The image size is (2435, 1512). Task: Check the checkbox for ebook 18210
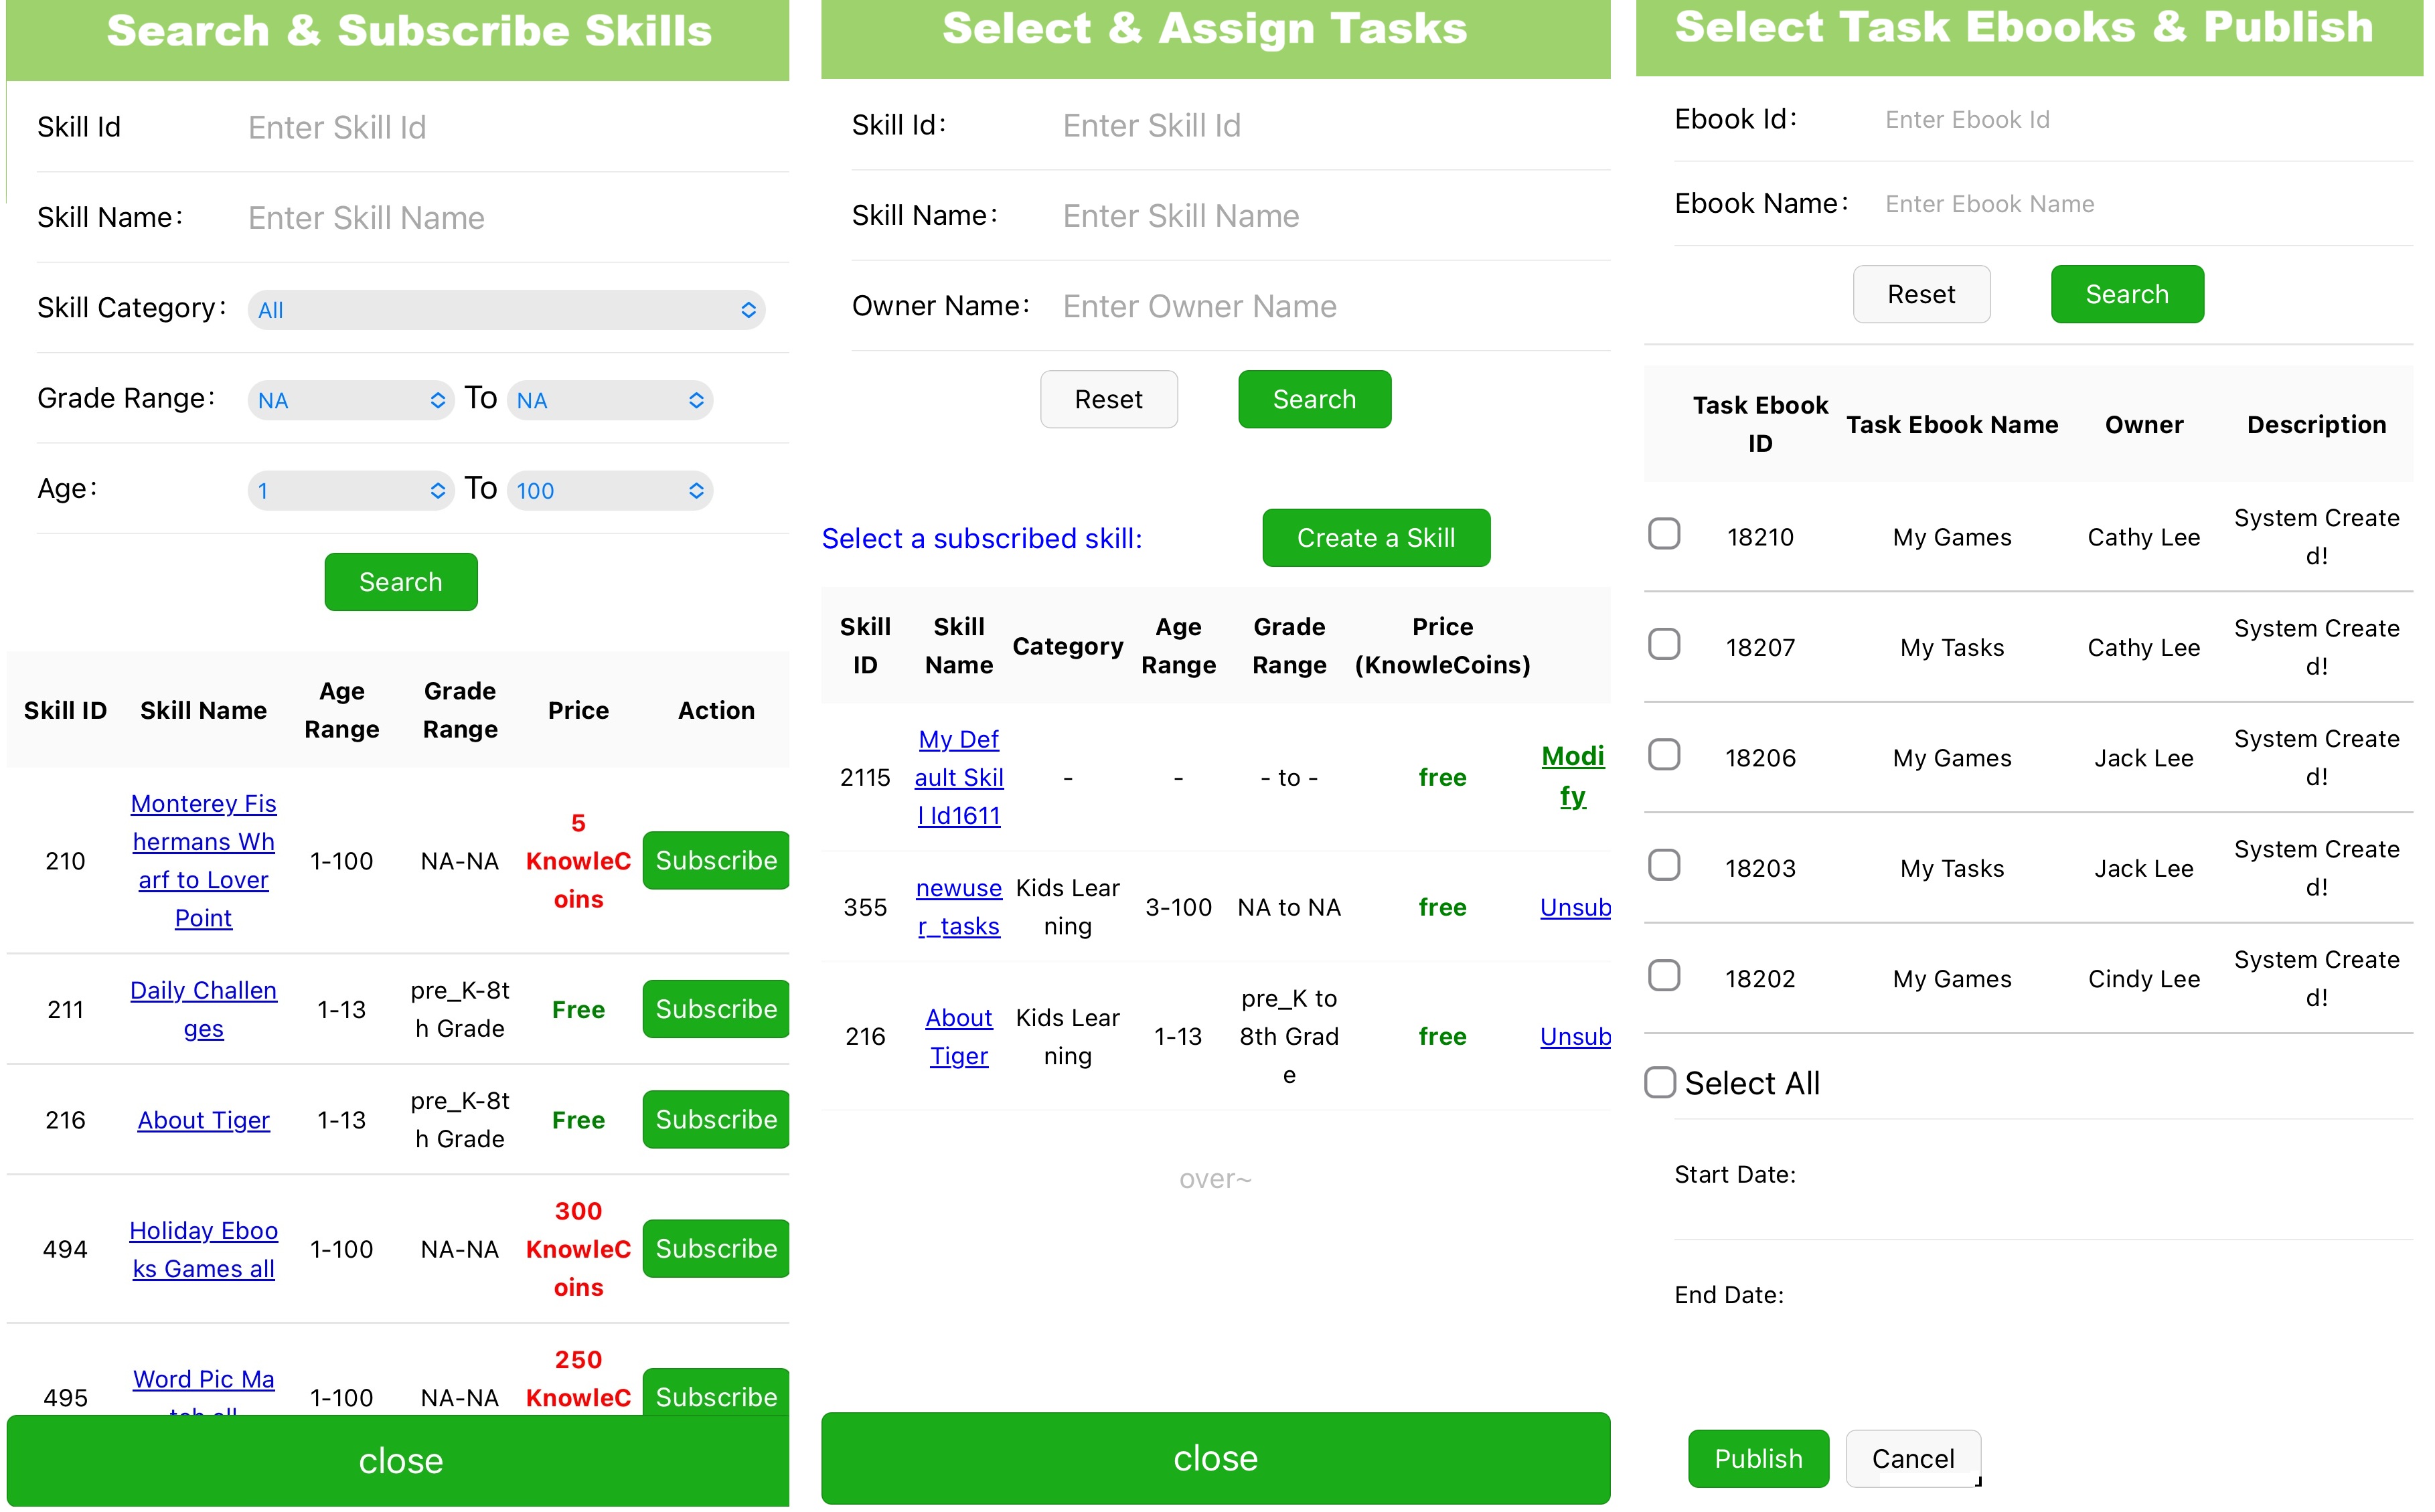click(1663, 534)
